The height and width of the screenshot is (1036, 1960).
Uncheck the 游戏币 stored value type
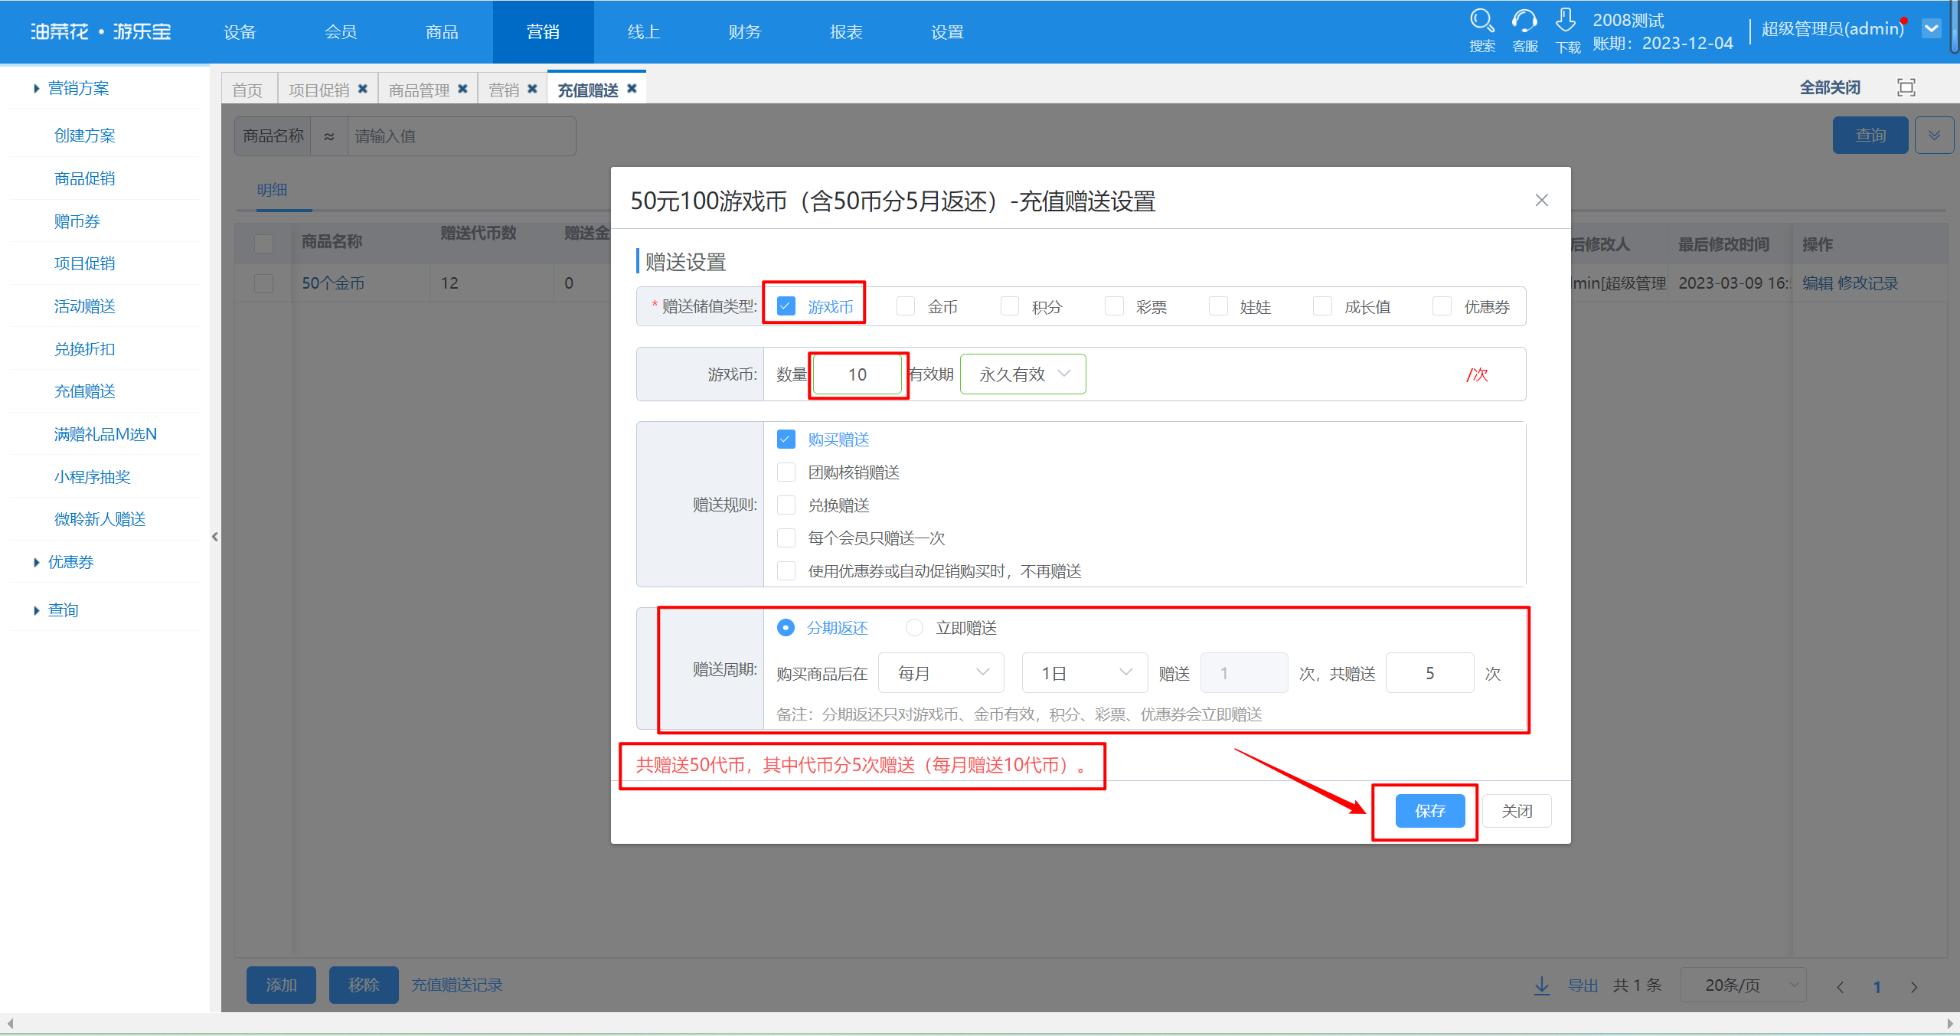tap(786, 306)
